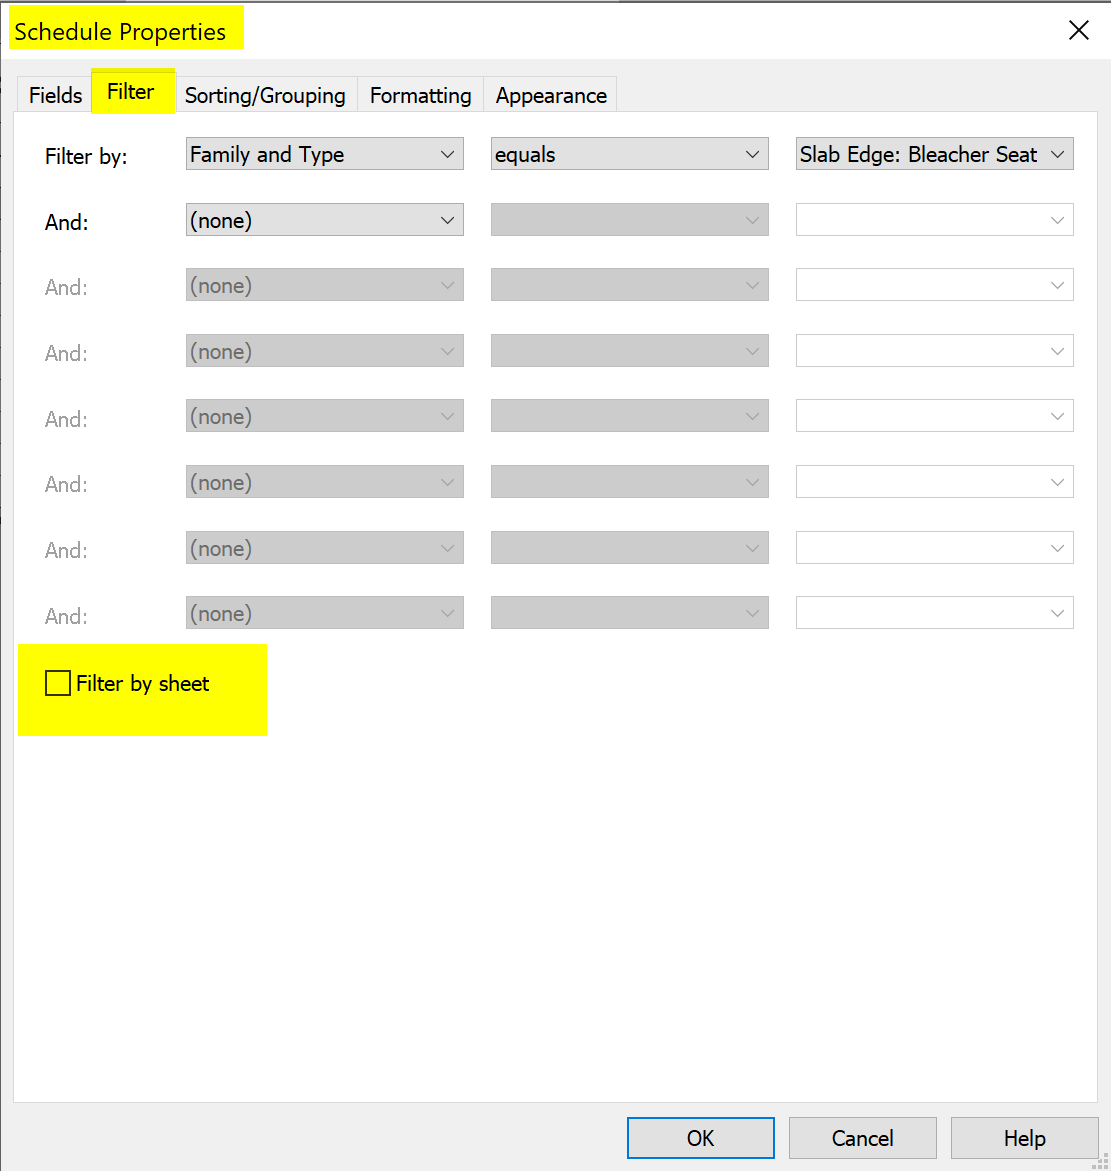
Task: Click the Schedule Properties title bar text
Action: (124, 30)
